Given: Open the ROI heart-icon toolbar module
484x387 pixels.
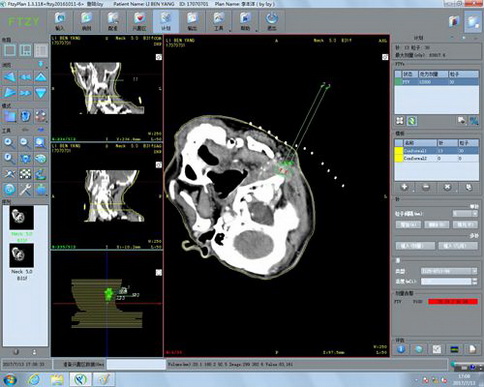Looking at the screenshot, I should [139, 21].
